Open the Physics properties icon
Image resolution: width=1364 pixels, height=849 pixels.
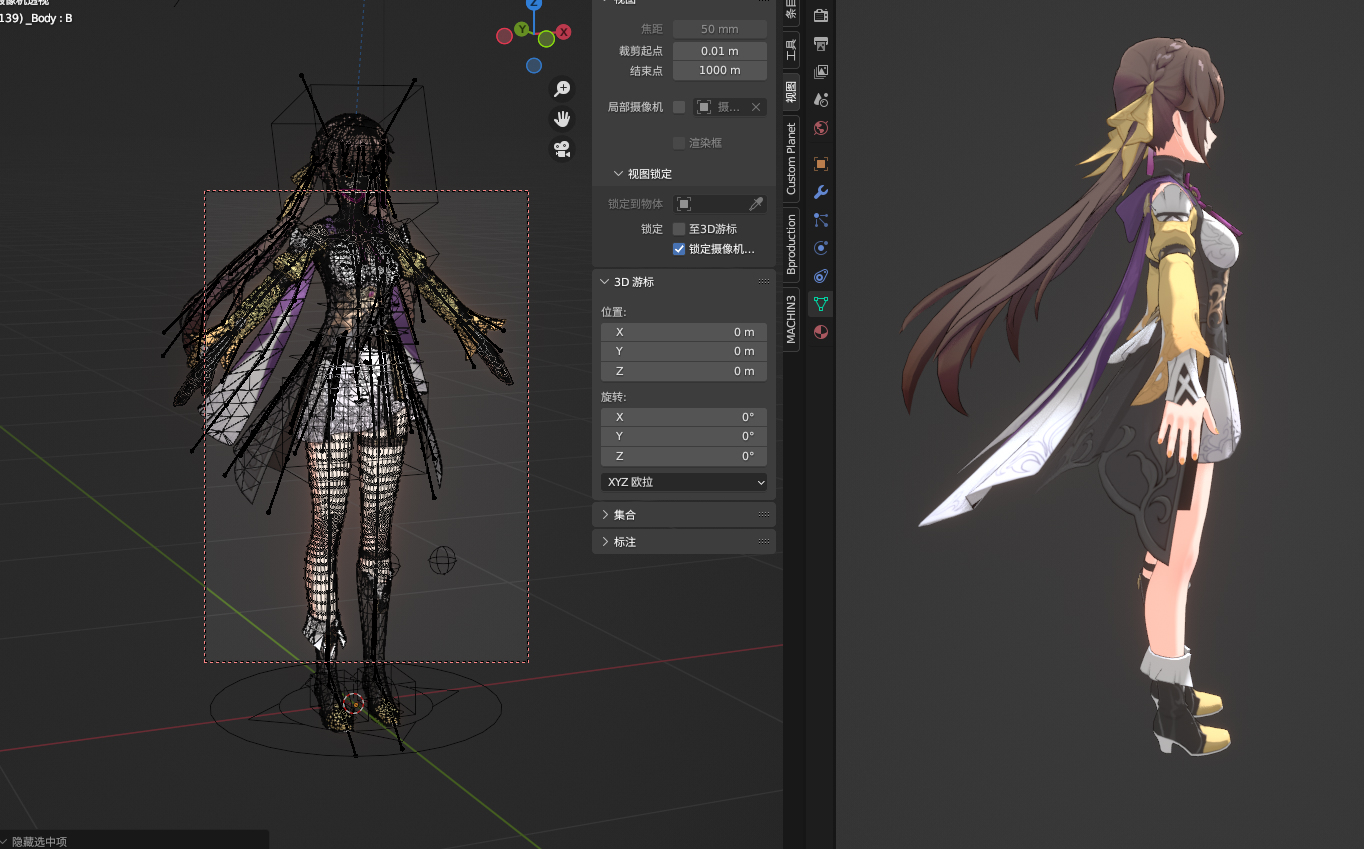point(821,248)
